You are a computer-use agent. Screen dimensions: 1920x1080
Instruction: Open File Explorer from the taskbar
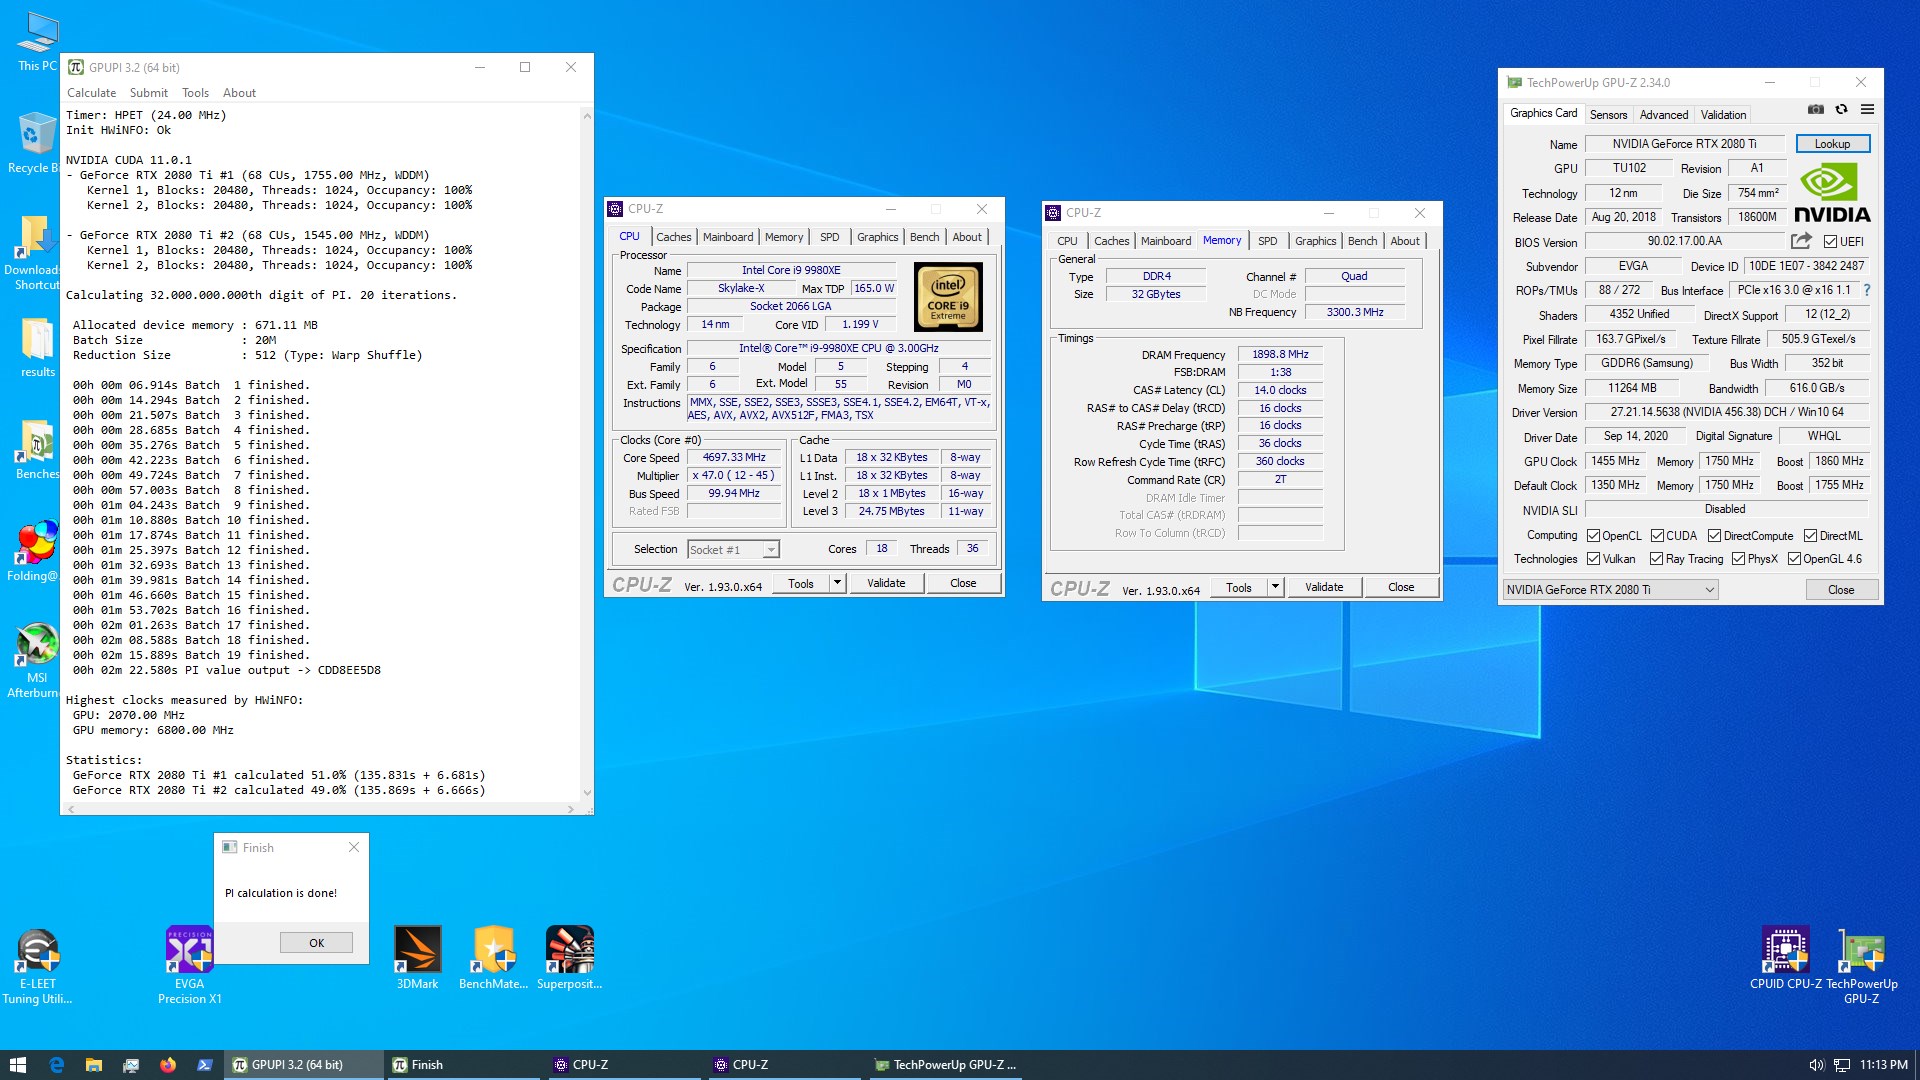(93, 1065)
